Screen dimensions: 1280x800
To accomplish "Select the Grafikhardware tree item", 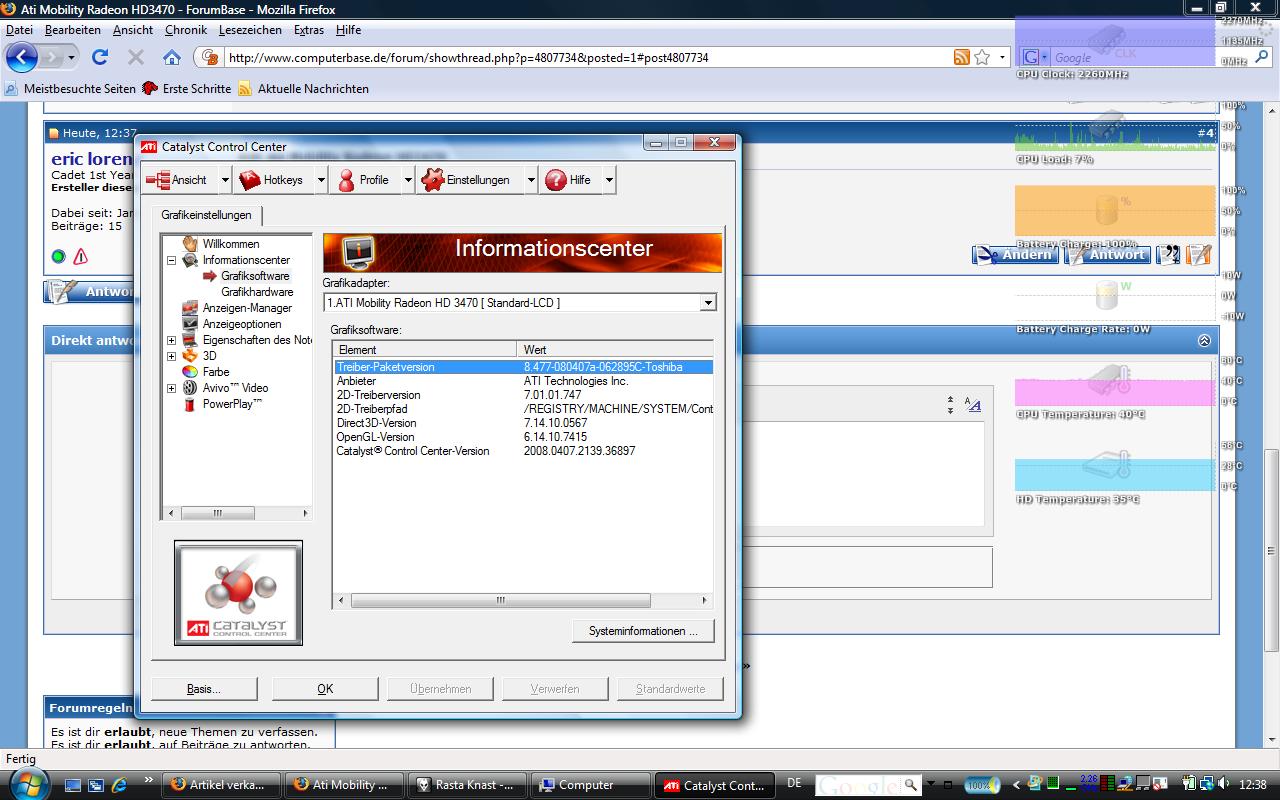I will point(257,292).
